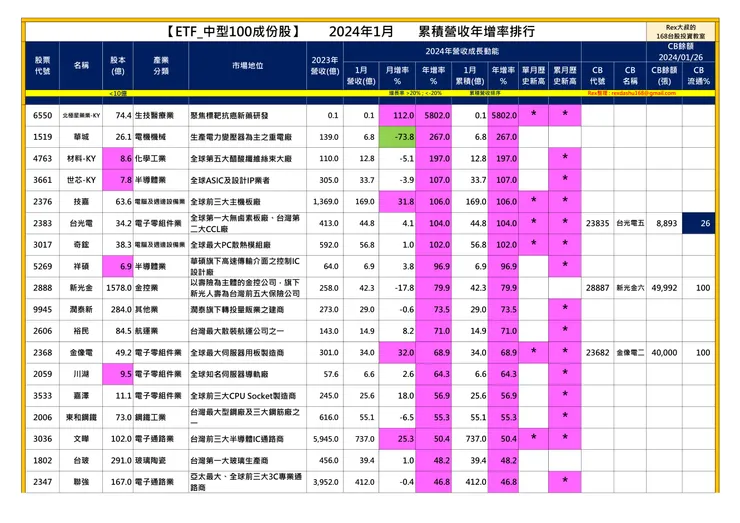
Task: Click the month growth value 31.8
Action: [x=397, y=202]
